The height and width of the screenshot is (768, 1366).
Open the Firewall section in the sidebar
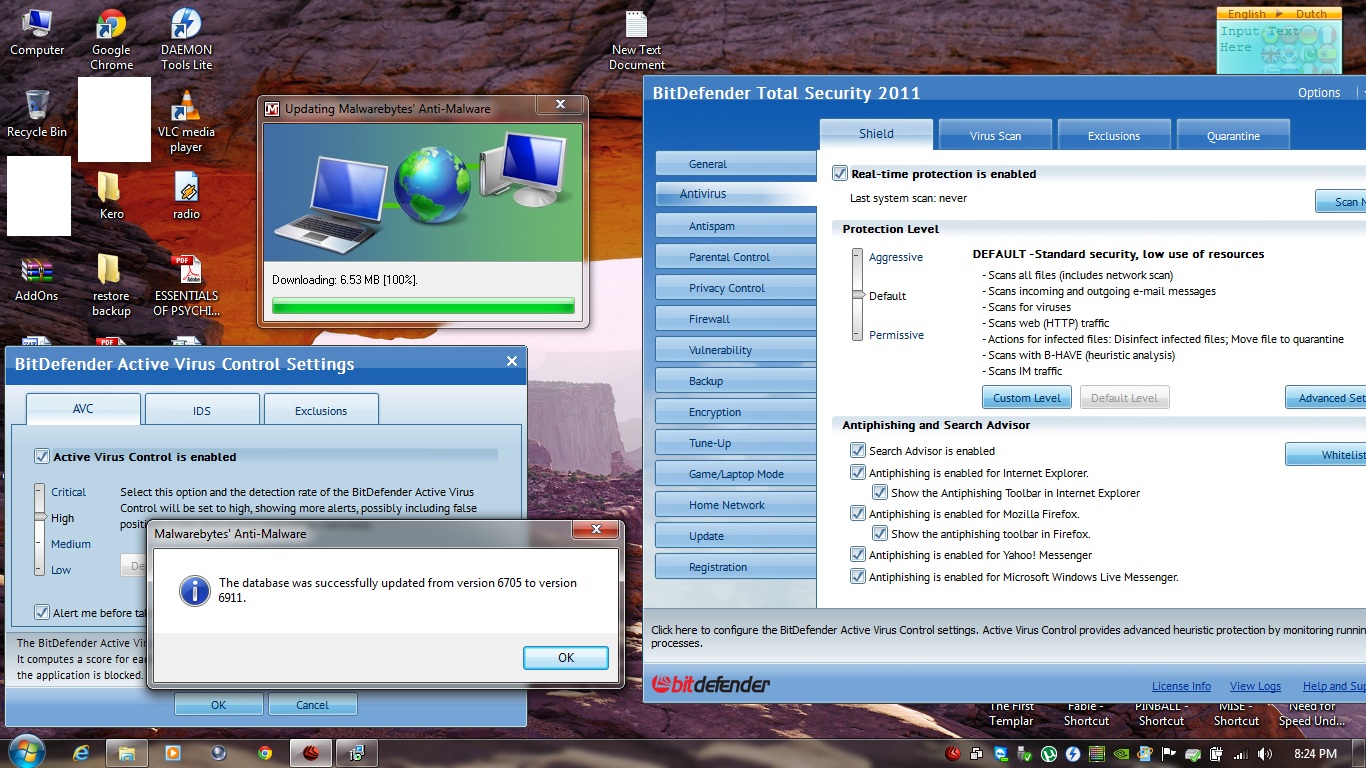(x=736, y=319)
